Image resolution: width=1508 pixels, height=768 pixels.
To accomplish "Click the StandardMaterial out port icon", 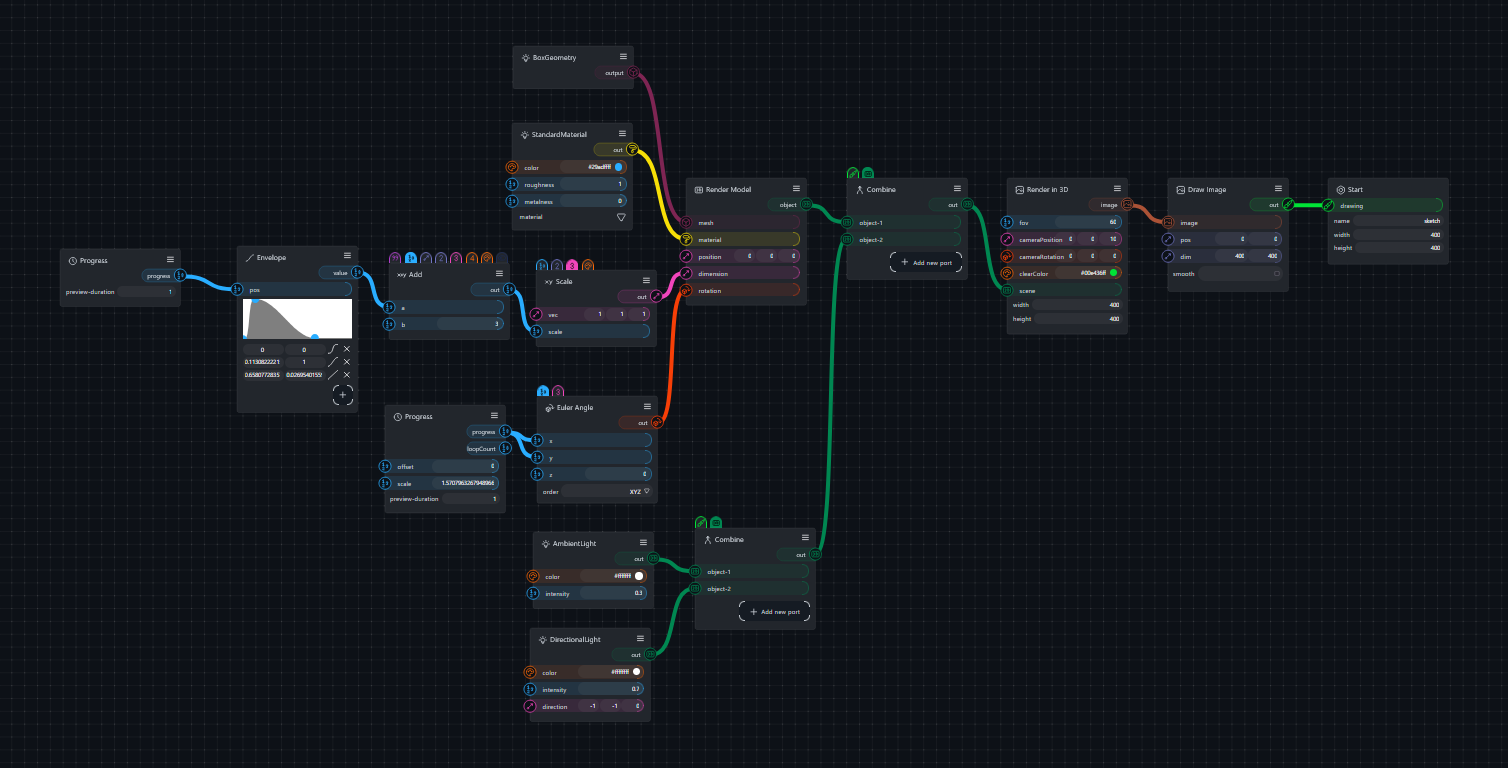I will (633, 150).
